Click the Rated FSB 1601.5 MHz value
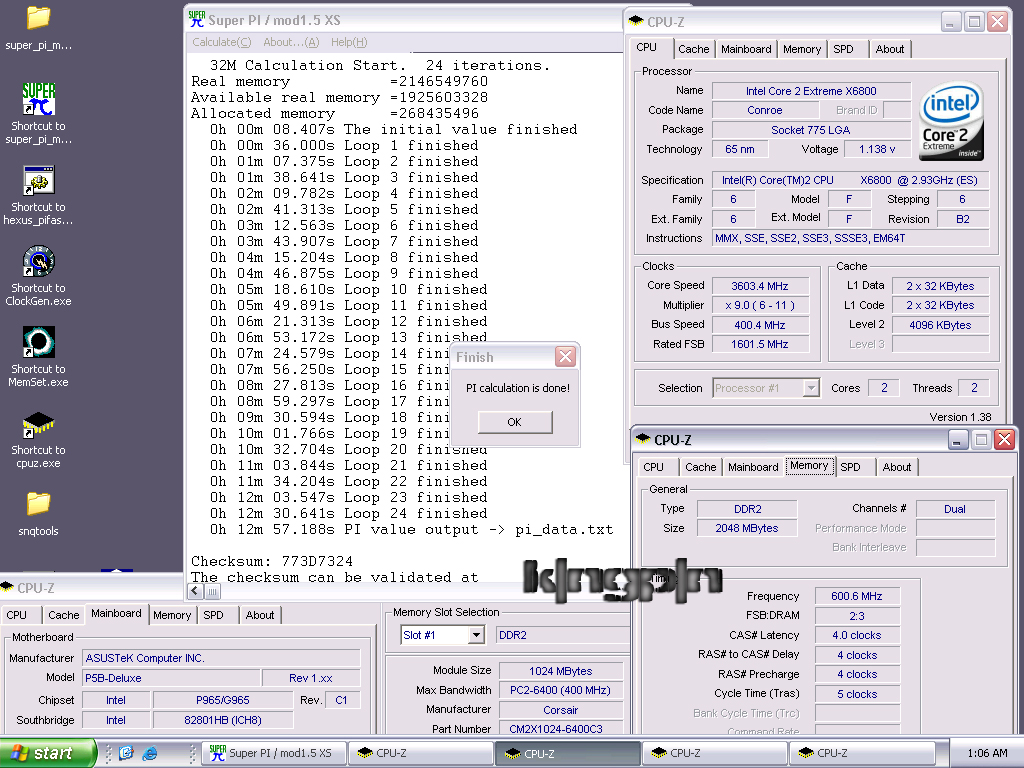Screen dimensions: 1024x768 tap(760, 344)
